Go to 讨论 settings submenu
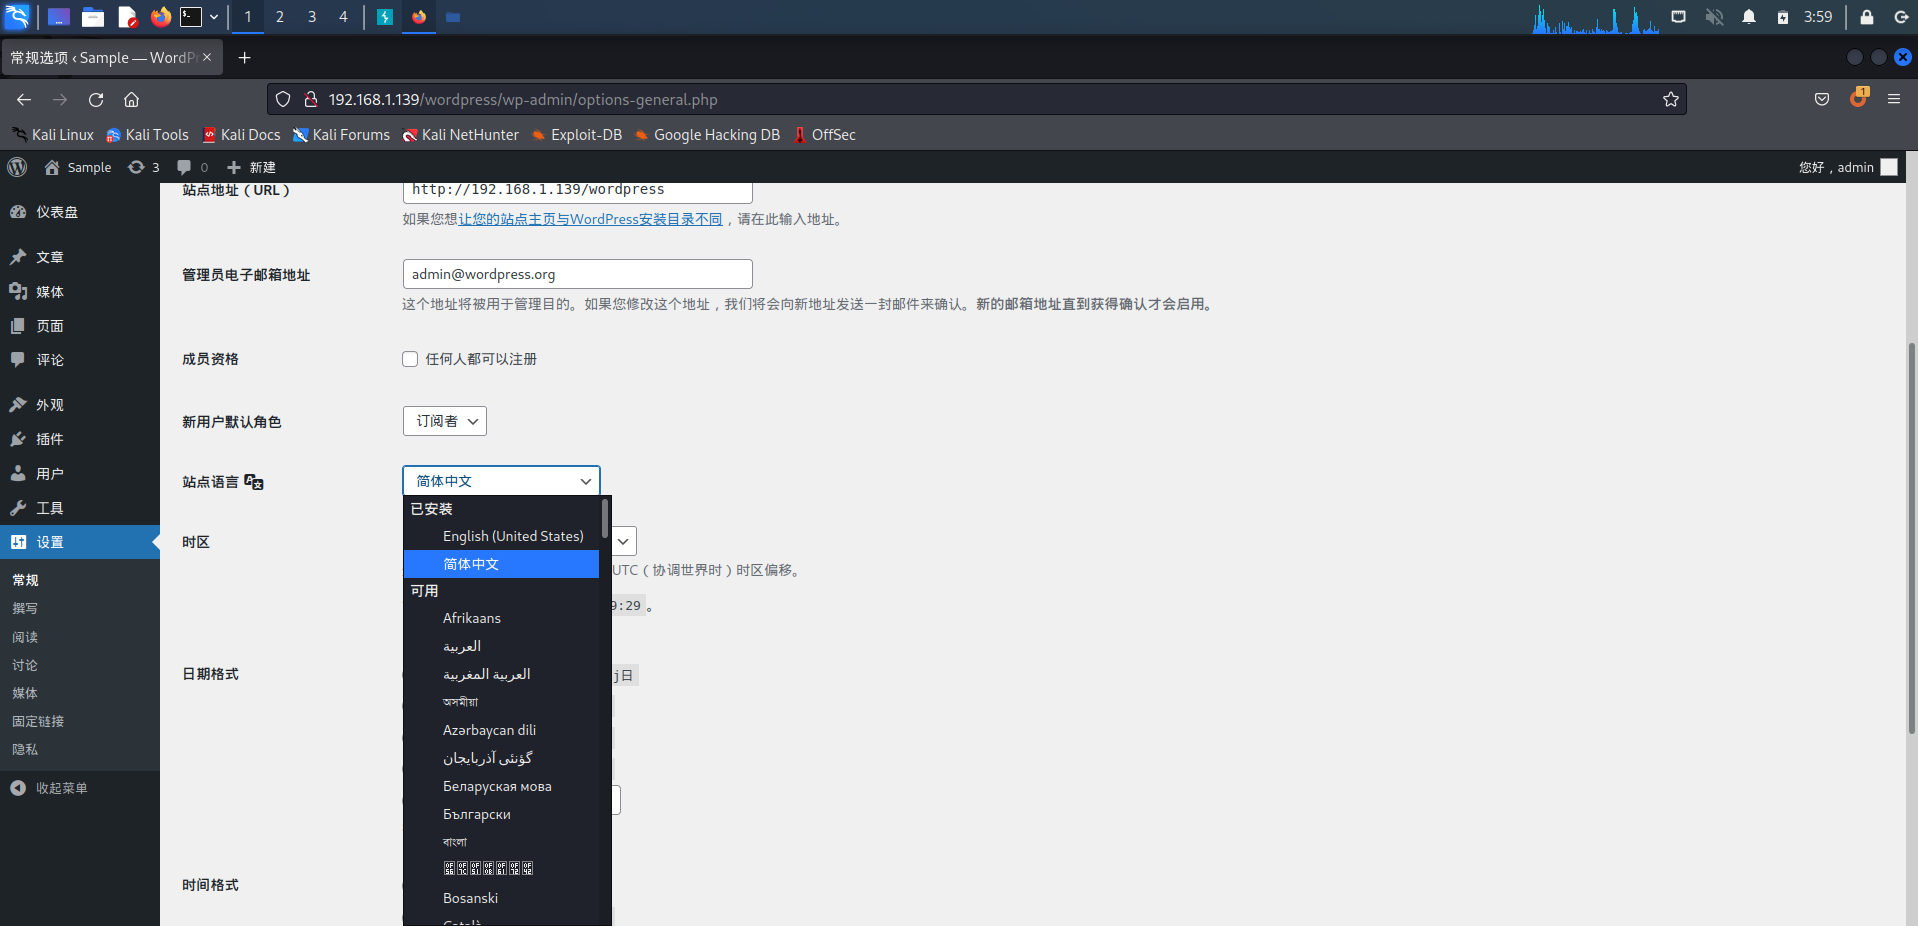This screenshot has height=926, width=1918. (x=25, y=665)
